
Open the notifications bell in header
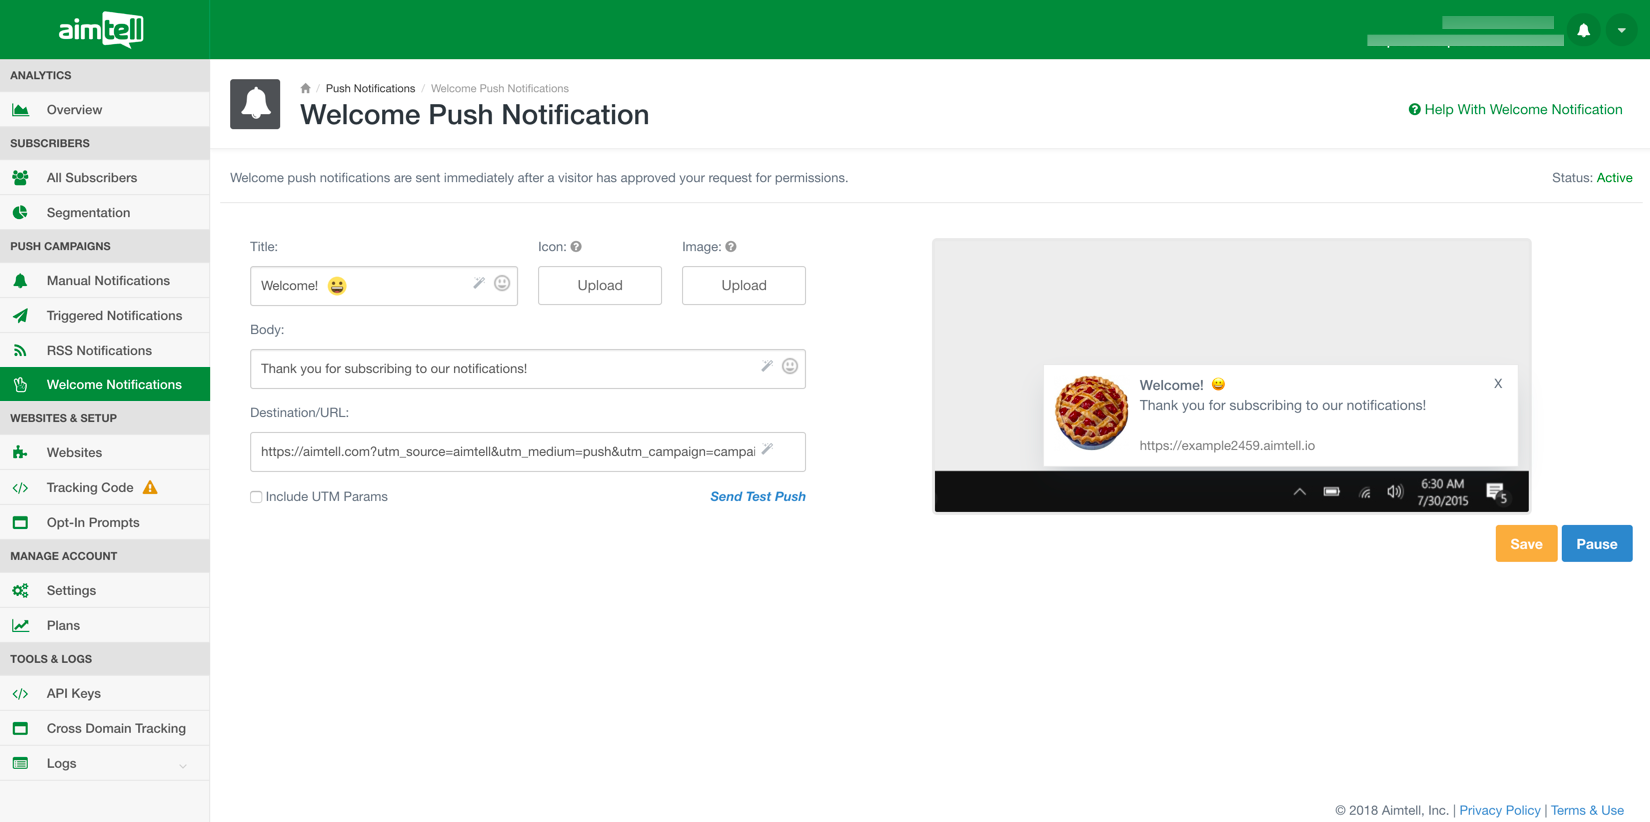(1583, 30)
